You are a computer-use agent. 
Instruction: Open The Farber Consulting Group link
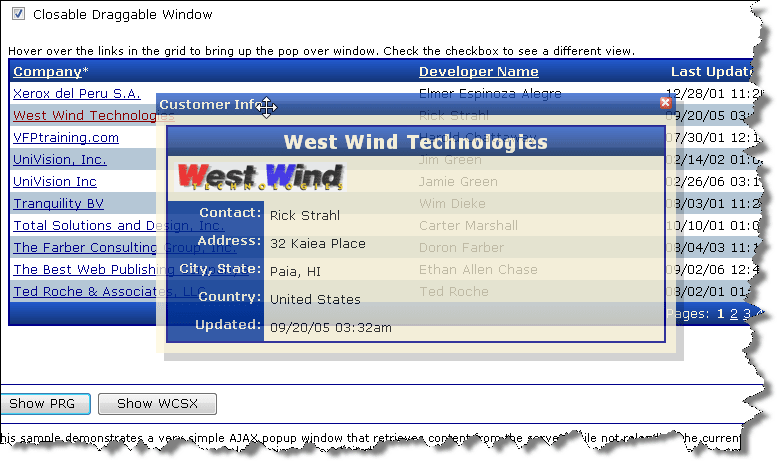[x=125, y=247]
